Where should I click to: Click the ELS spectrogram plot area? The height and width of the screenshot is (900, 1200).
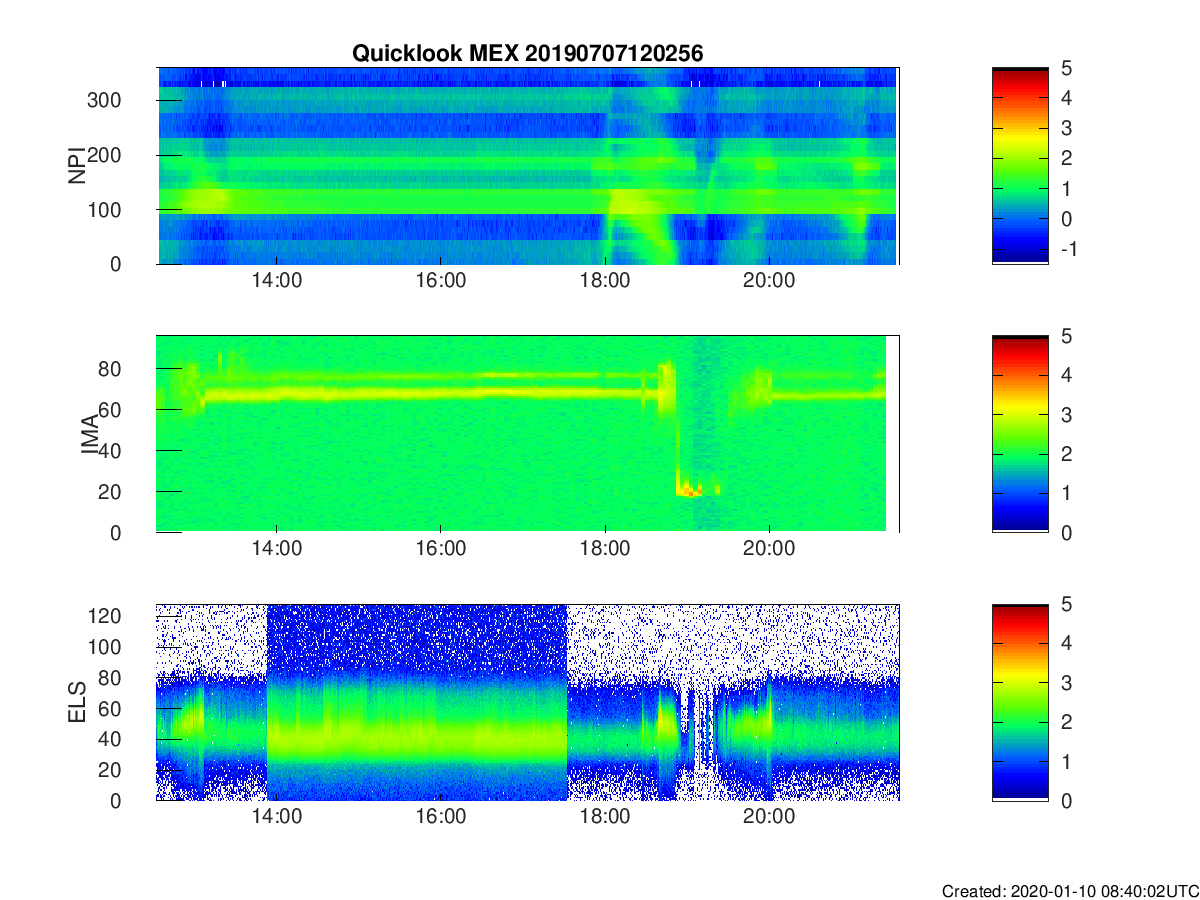528,702
